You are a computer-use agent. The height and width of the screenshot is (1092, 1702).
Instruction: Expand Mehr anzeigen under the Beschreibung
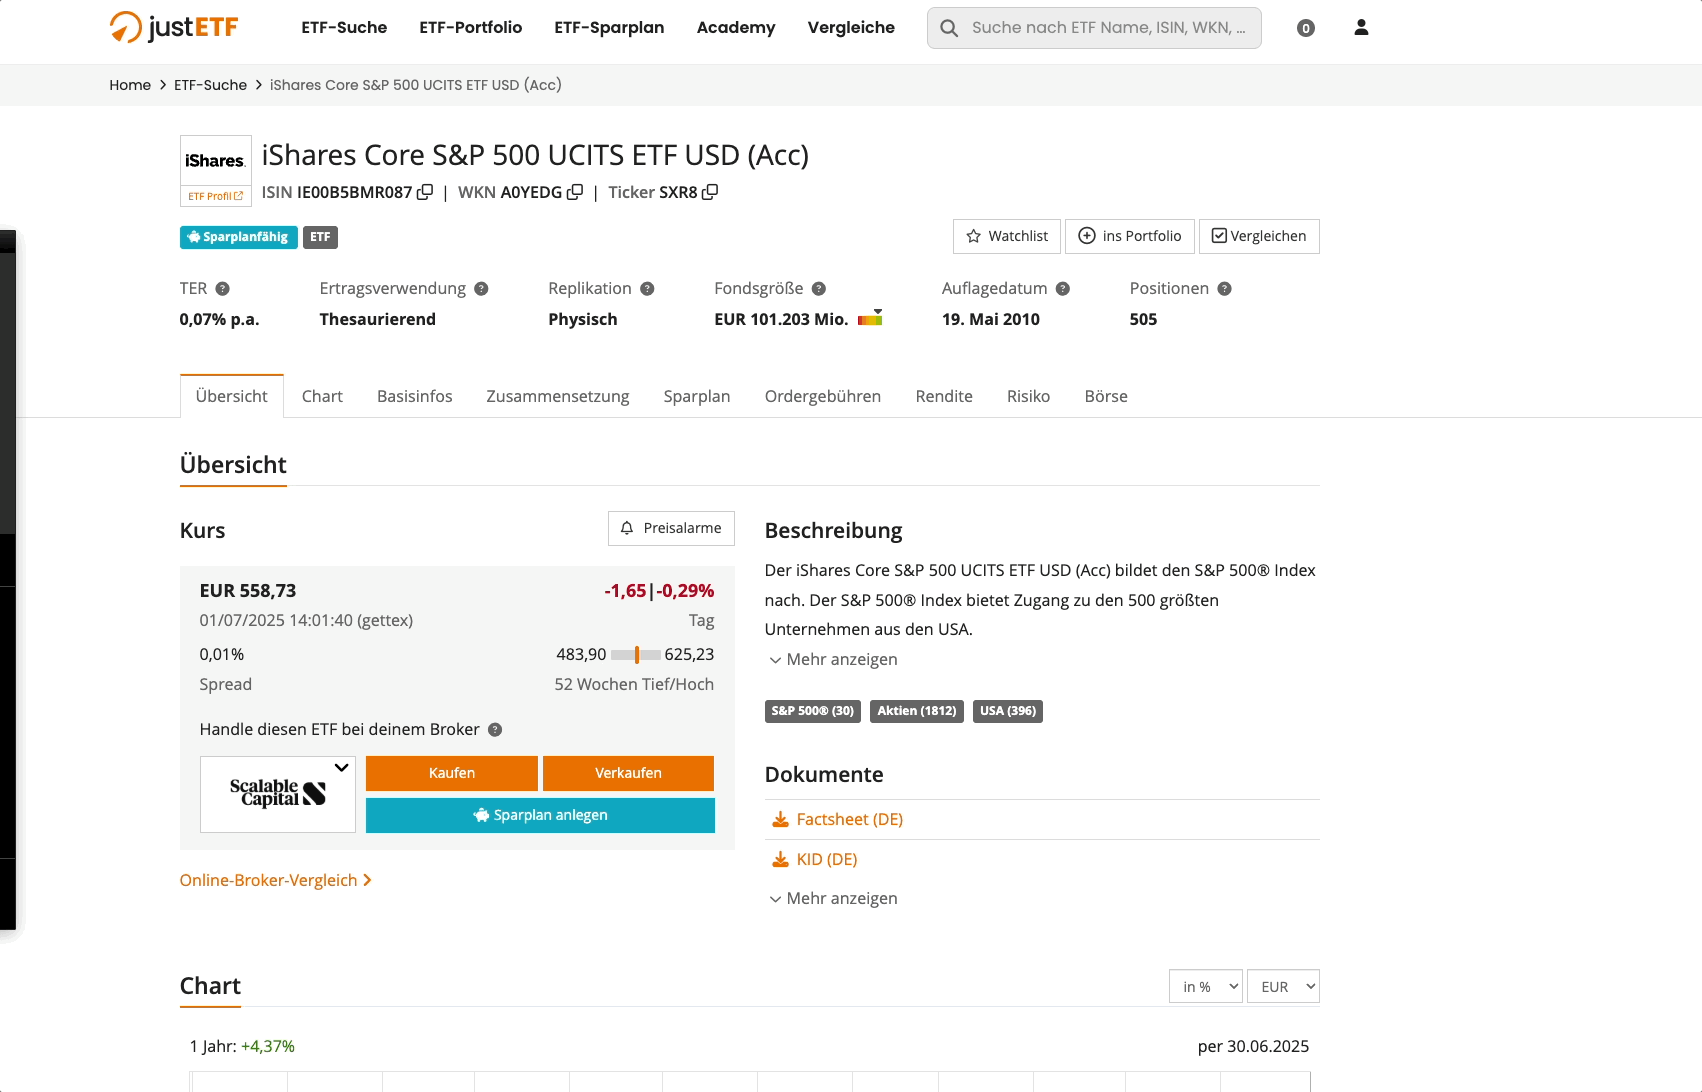(831, 659)
